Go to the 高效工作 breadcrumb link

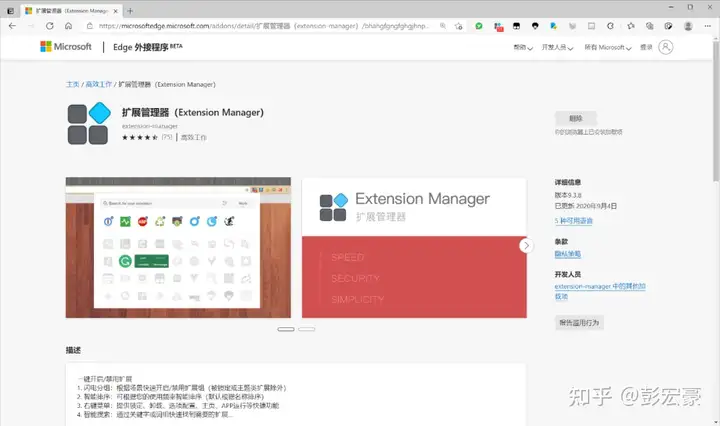[99, 84]
